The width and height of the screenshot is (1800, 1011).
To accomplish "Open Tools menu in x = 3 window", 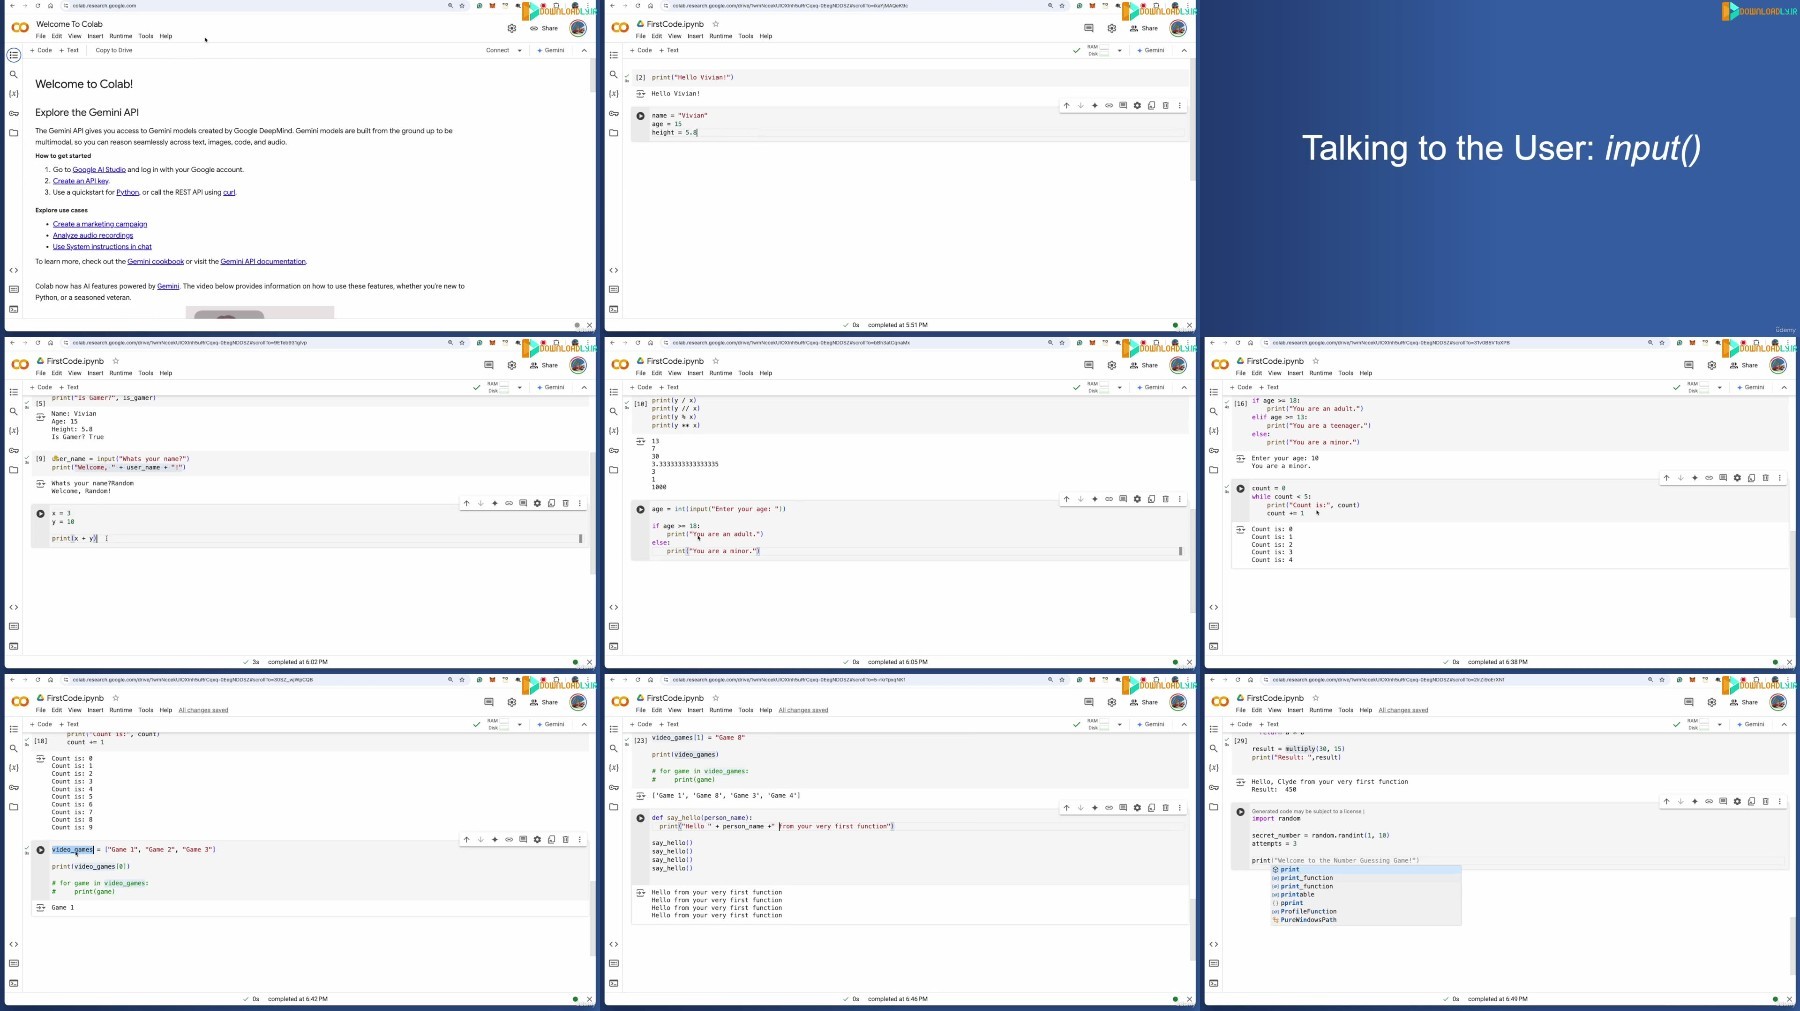I will (x=146, y=373).
